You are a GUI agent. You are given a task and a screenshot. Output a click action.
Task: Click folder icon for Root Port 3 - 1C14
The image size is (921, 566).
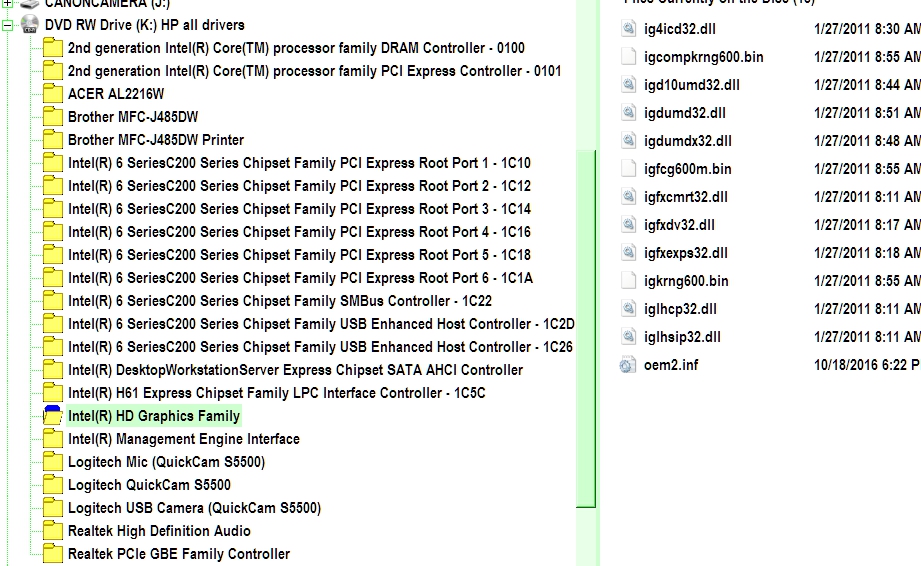click(x=52, y=208)
